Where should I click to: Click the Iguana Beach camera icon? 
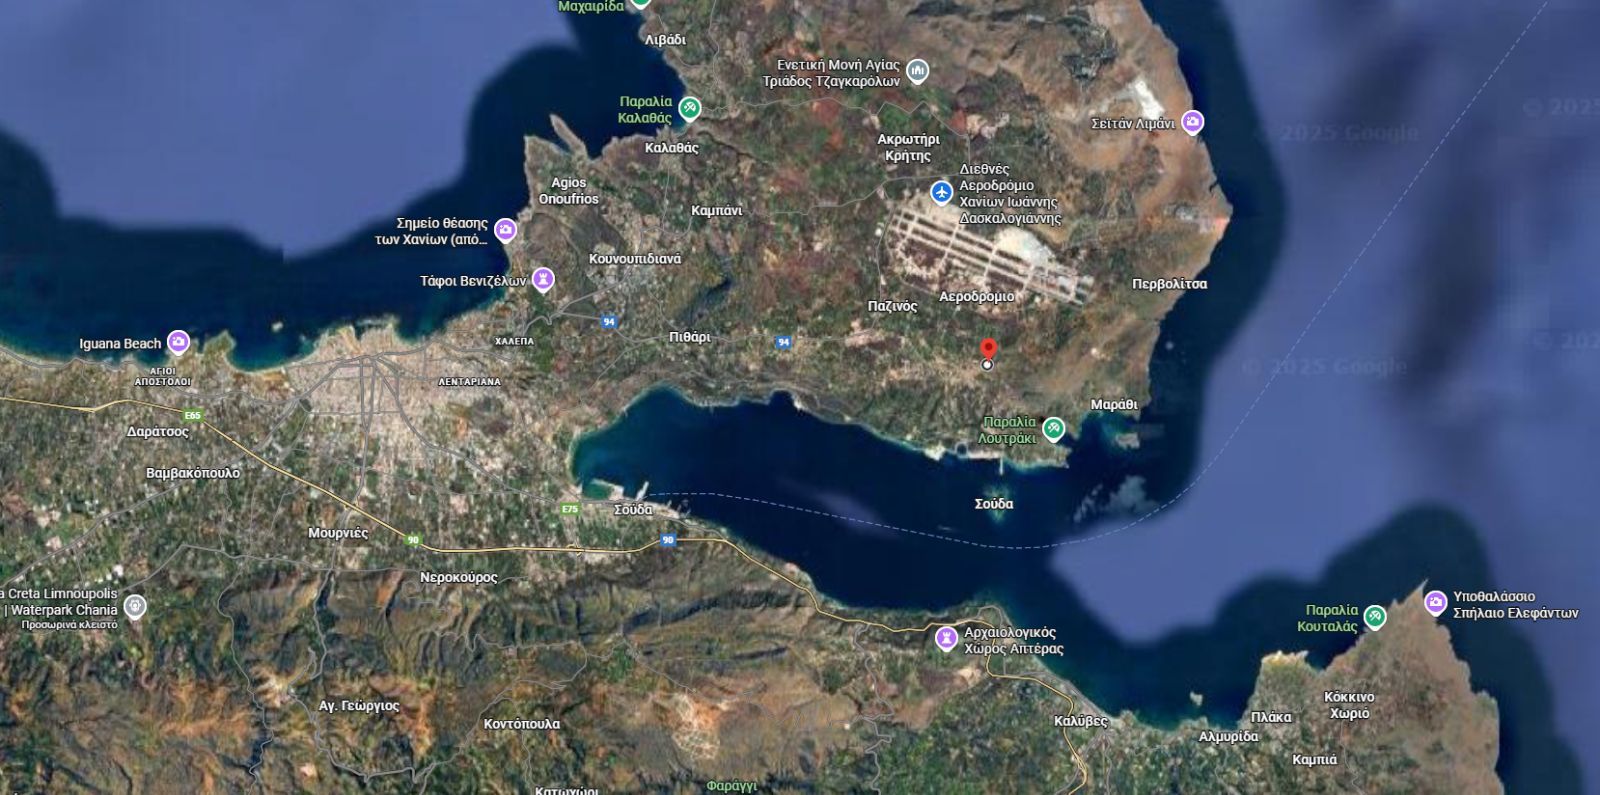tap(178, 343)
